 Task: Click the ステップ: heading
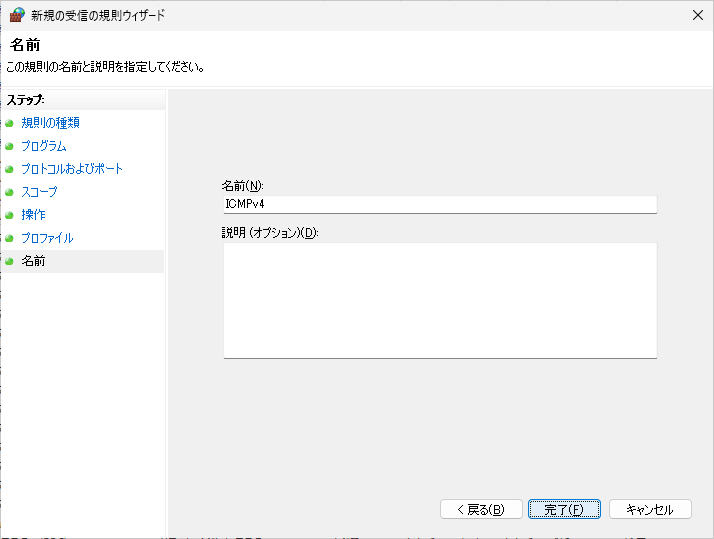(x=26, y=100)
